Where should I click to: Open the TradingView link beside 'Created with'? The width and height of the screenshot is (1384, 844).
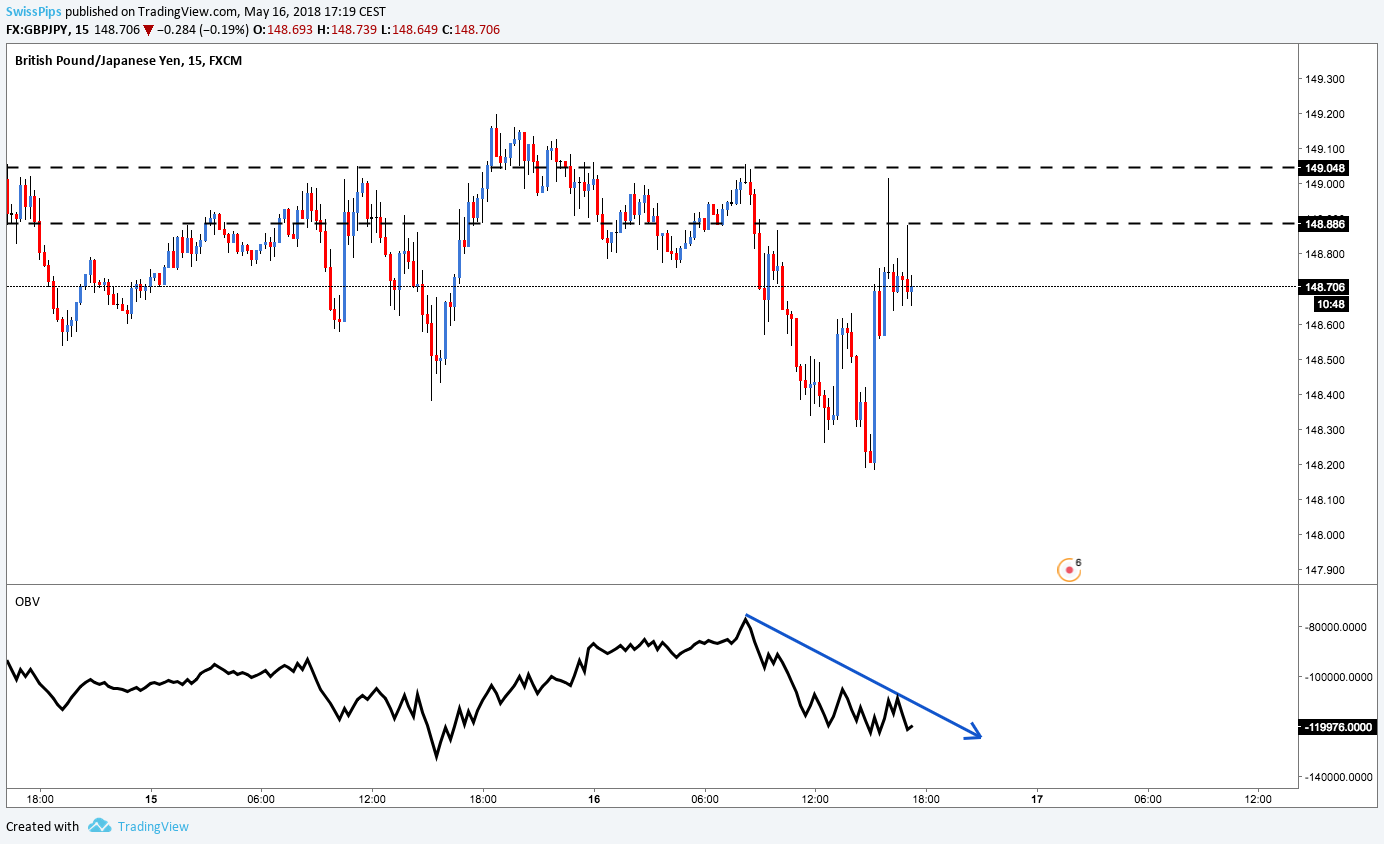tap(152, 826)
